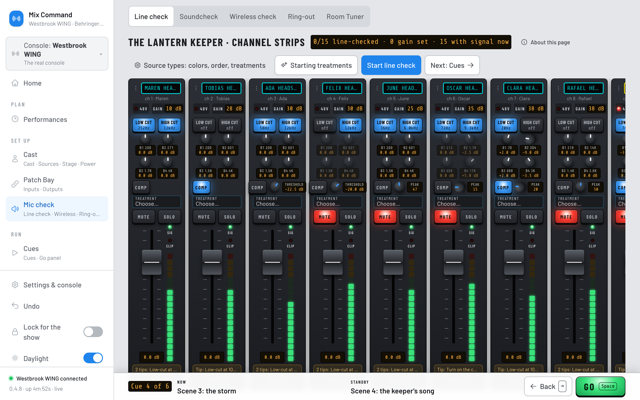Open Treatment dropdown on Maren channel
640x400 pixels.
(x=157, y=201)
